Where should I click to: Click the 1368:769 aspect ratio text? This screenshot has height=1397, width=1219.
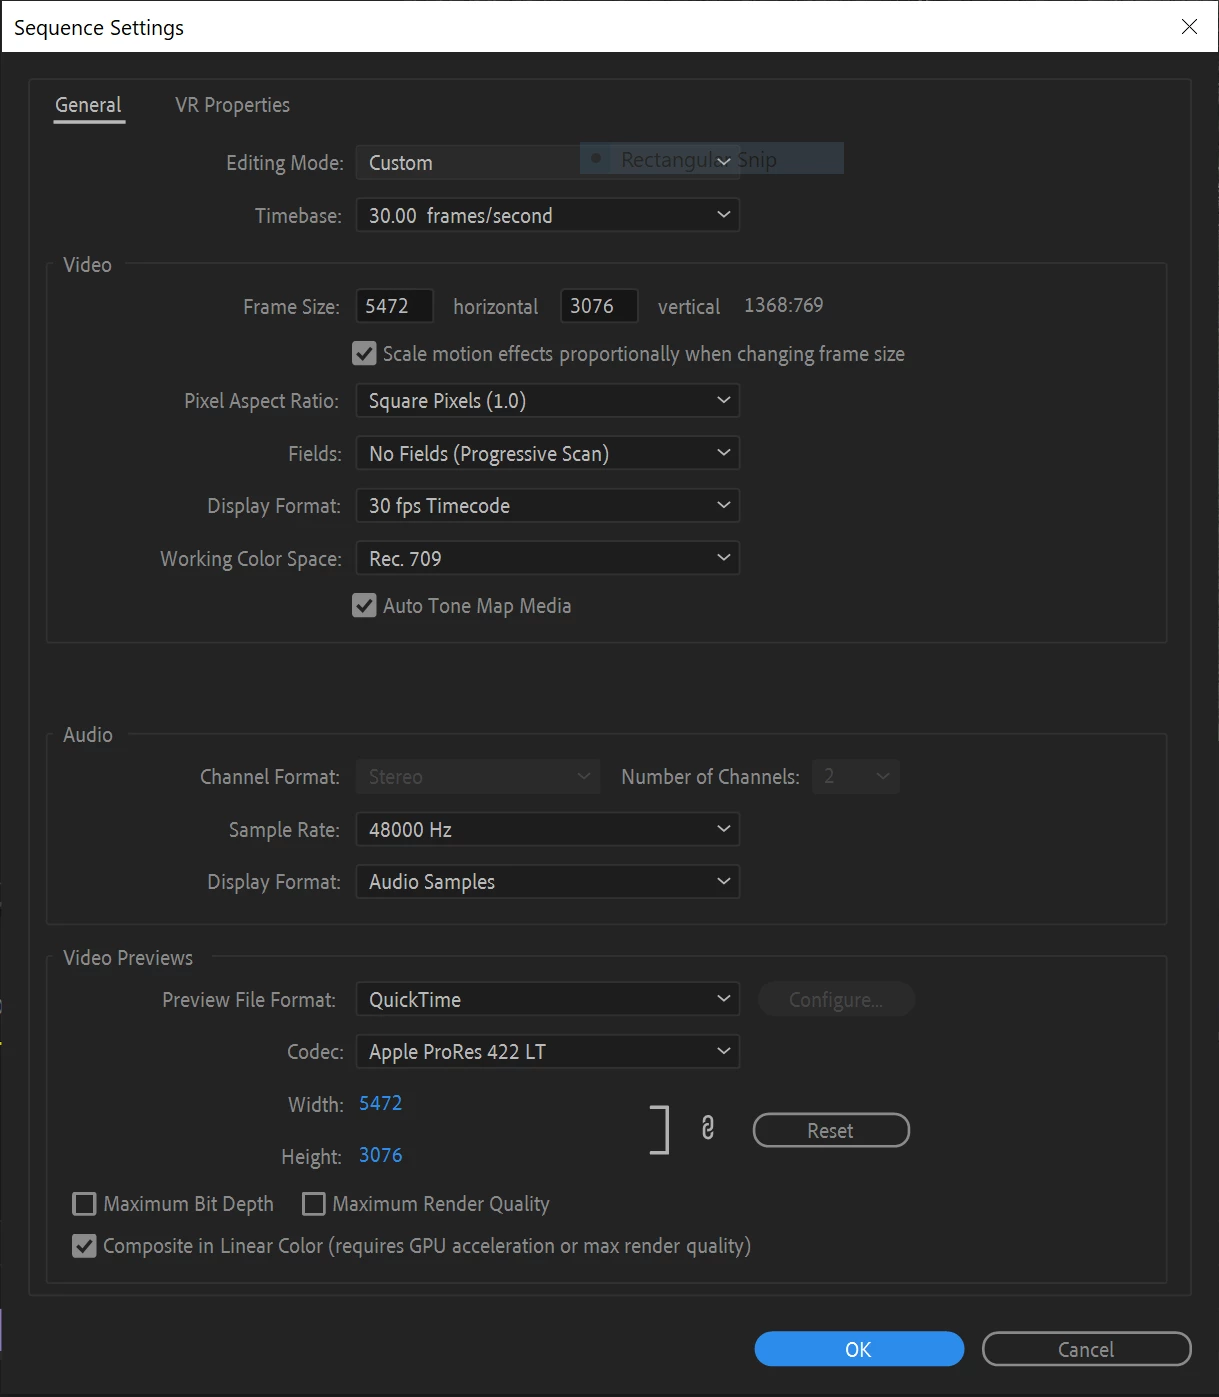(x=783, y=305)
